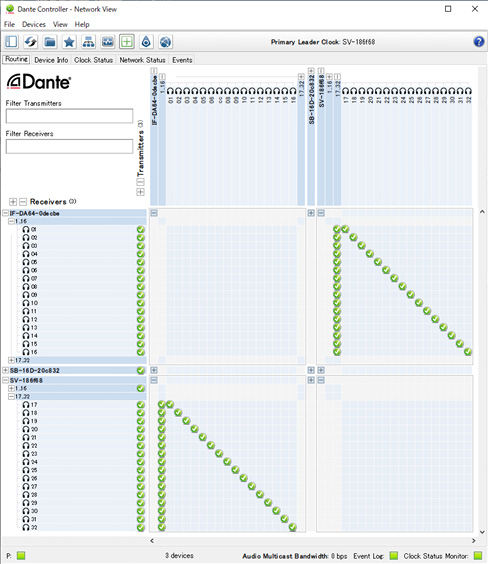Switch to the Network Status tab
The width and height of the screenshot is (488, 564).
(x=142, y=60)
